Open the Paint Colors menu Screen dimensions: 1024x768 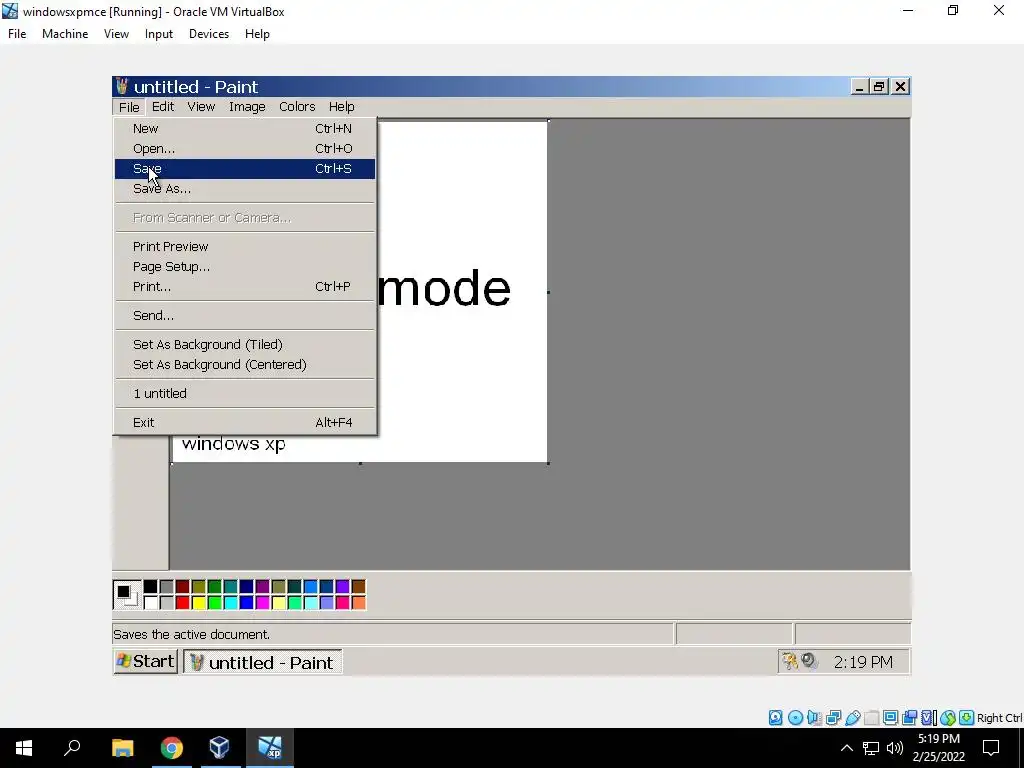[x=297, y=106]
